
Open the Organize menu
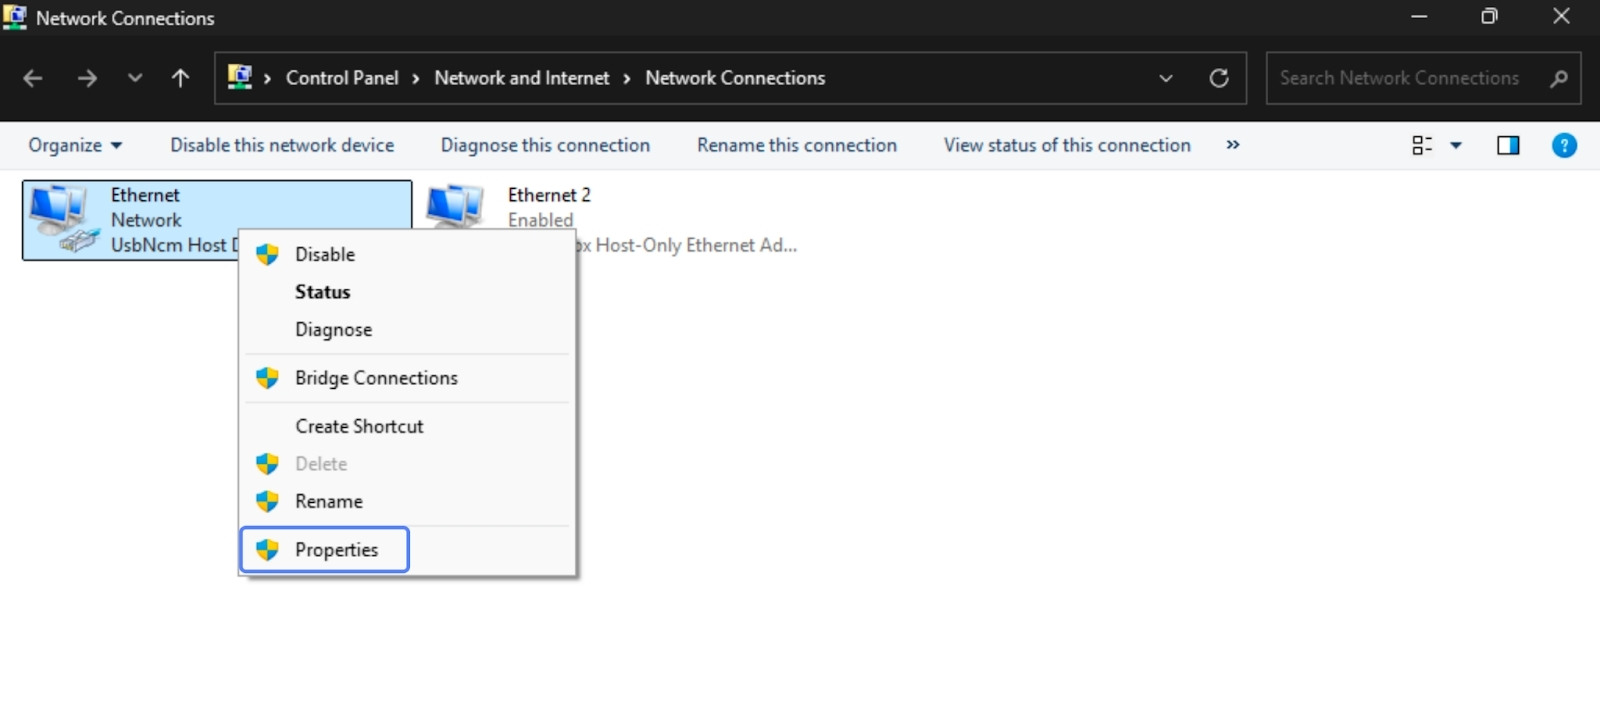(x=75, y=145)
